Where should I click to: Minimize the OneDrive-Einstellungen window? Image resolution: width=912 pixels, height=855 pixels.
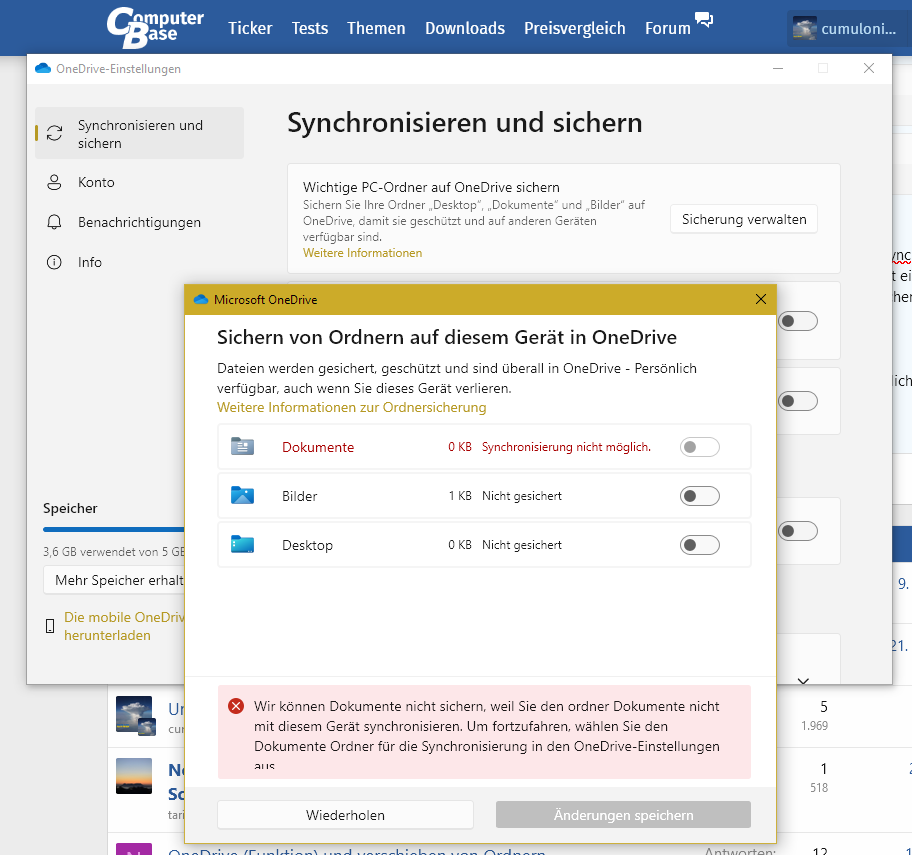pos(778,68)
